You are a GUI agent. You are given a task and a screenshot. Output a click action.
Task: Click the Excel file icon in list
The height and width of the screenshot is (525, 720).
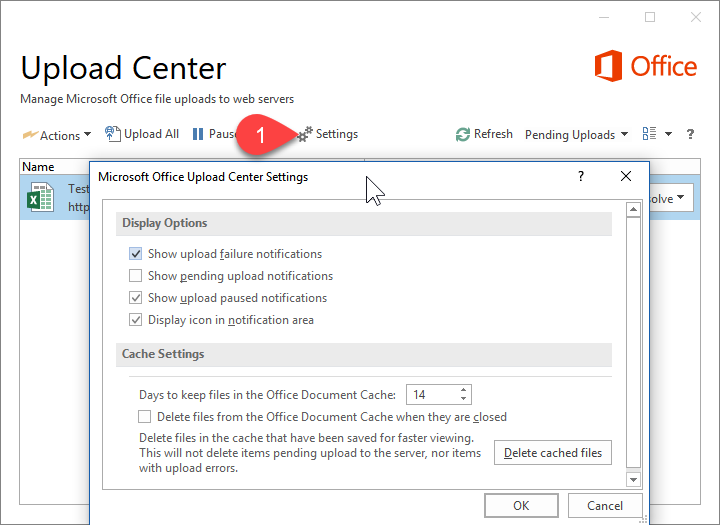click(x=40, y=197)
